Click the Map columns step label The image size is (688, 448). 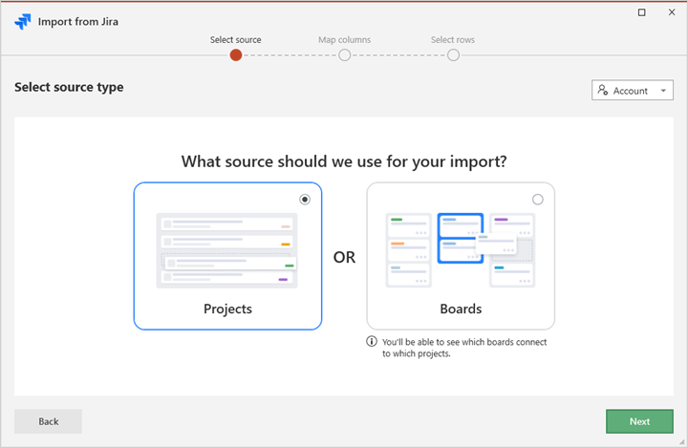(344, 40)
